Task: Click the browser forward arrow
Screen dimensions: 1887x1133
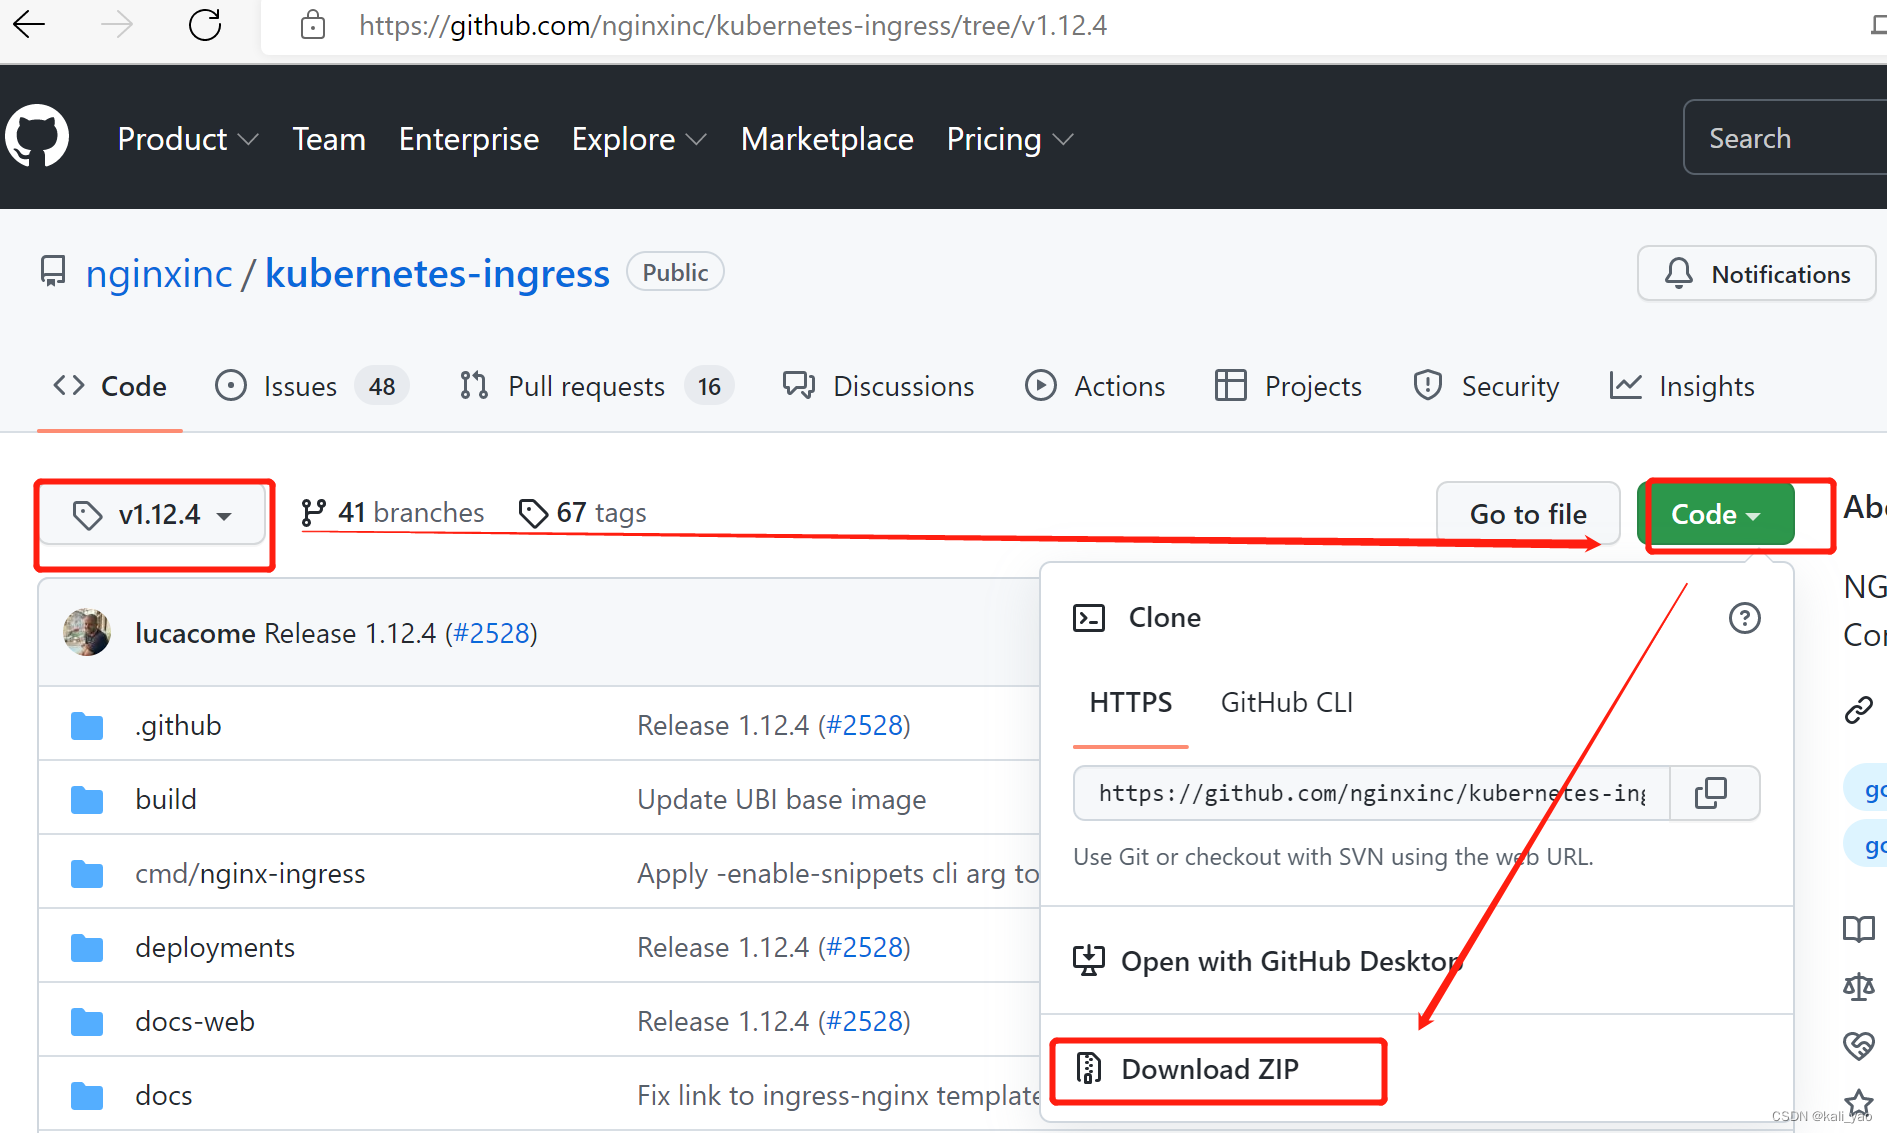Action: tap(117, 24)
